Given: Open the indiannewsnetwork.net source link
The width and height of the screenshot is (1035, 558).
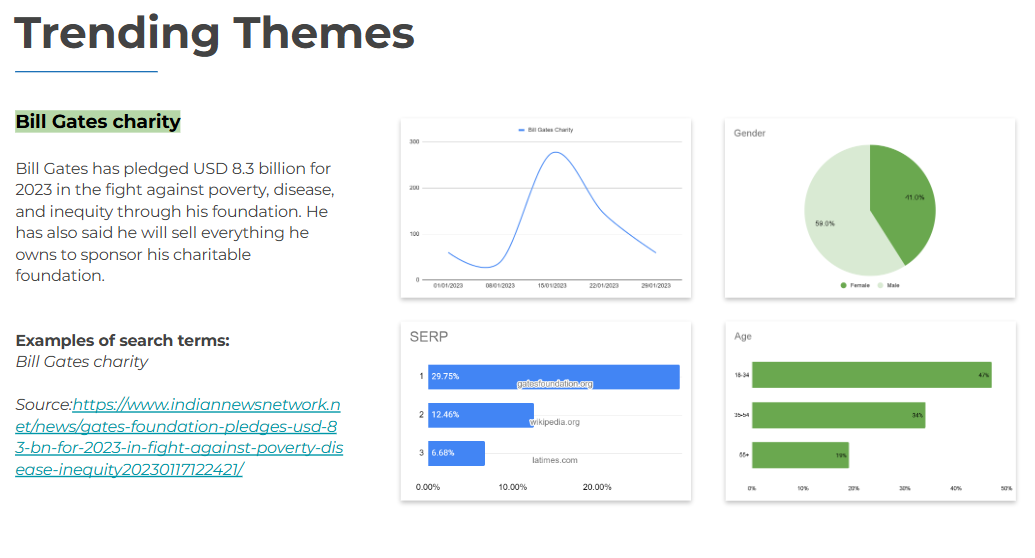Looking at the screenshot, I should pos(179,437).
